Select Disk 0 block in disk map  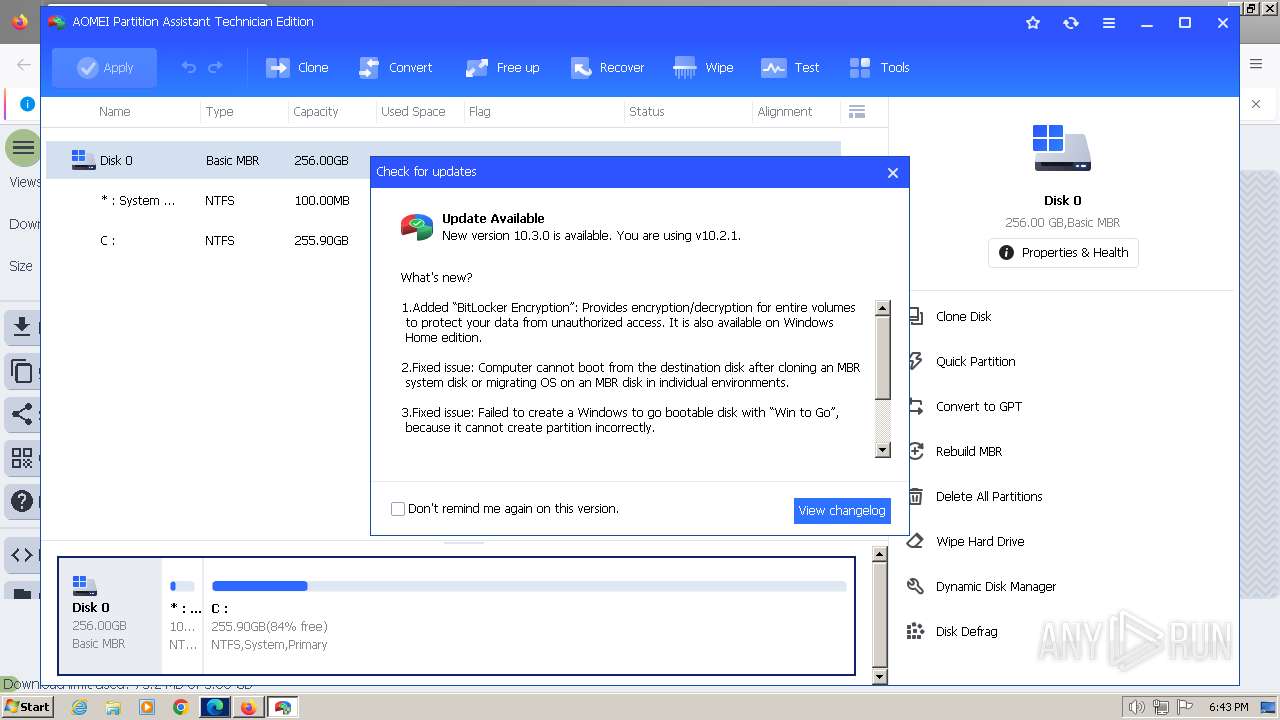point(110,615)
